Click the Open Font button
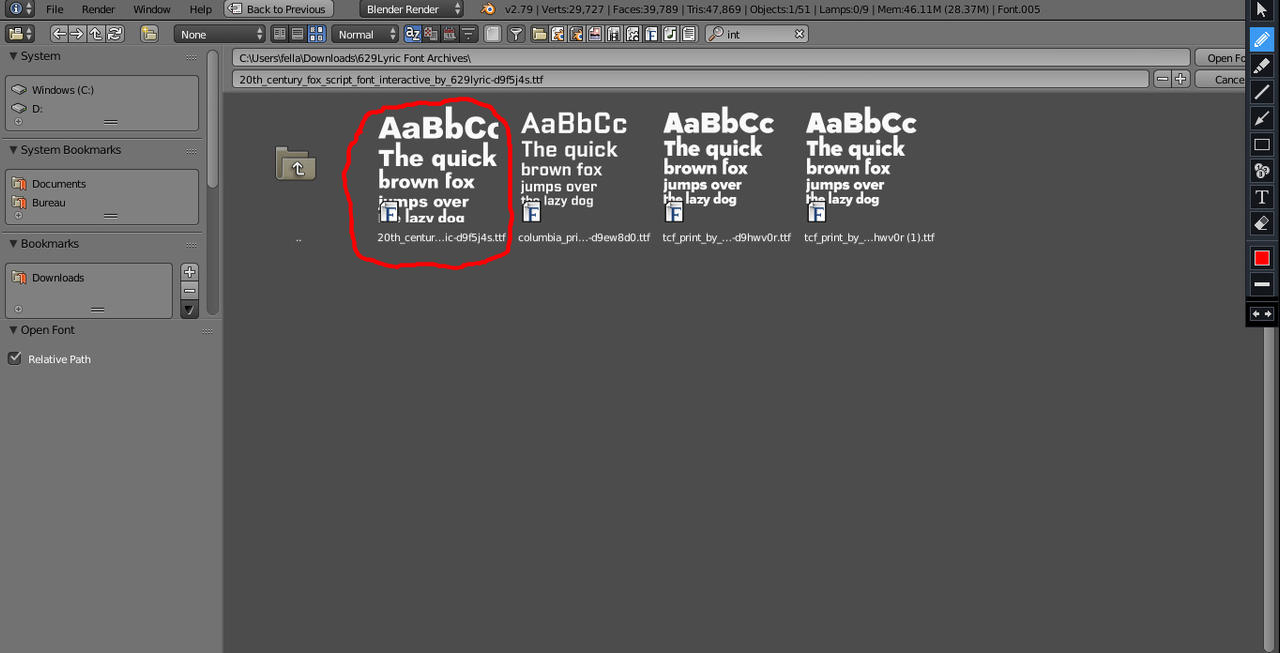The height and width of the screenshot is (653, 1280). pos(1221,58)
